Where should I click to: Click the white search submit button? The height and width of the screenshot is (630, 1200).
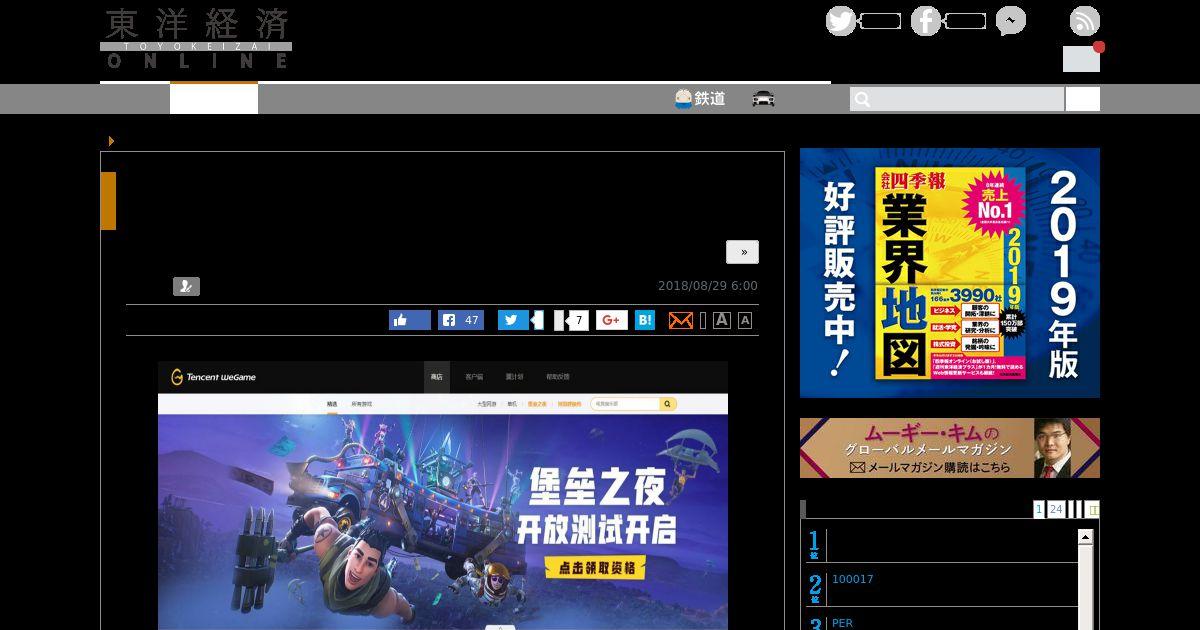pos(1083,99)
